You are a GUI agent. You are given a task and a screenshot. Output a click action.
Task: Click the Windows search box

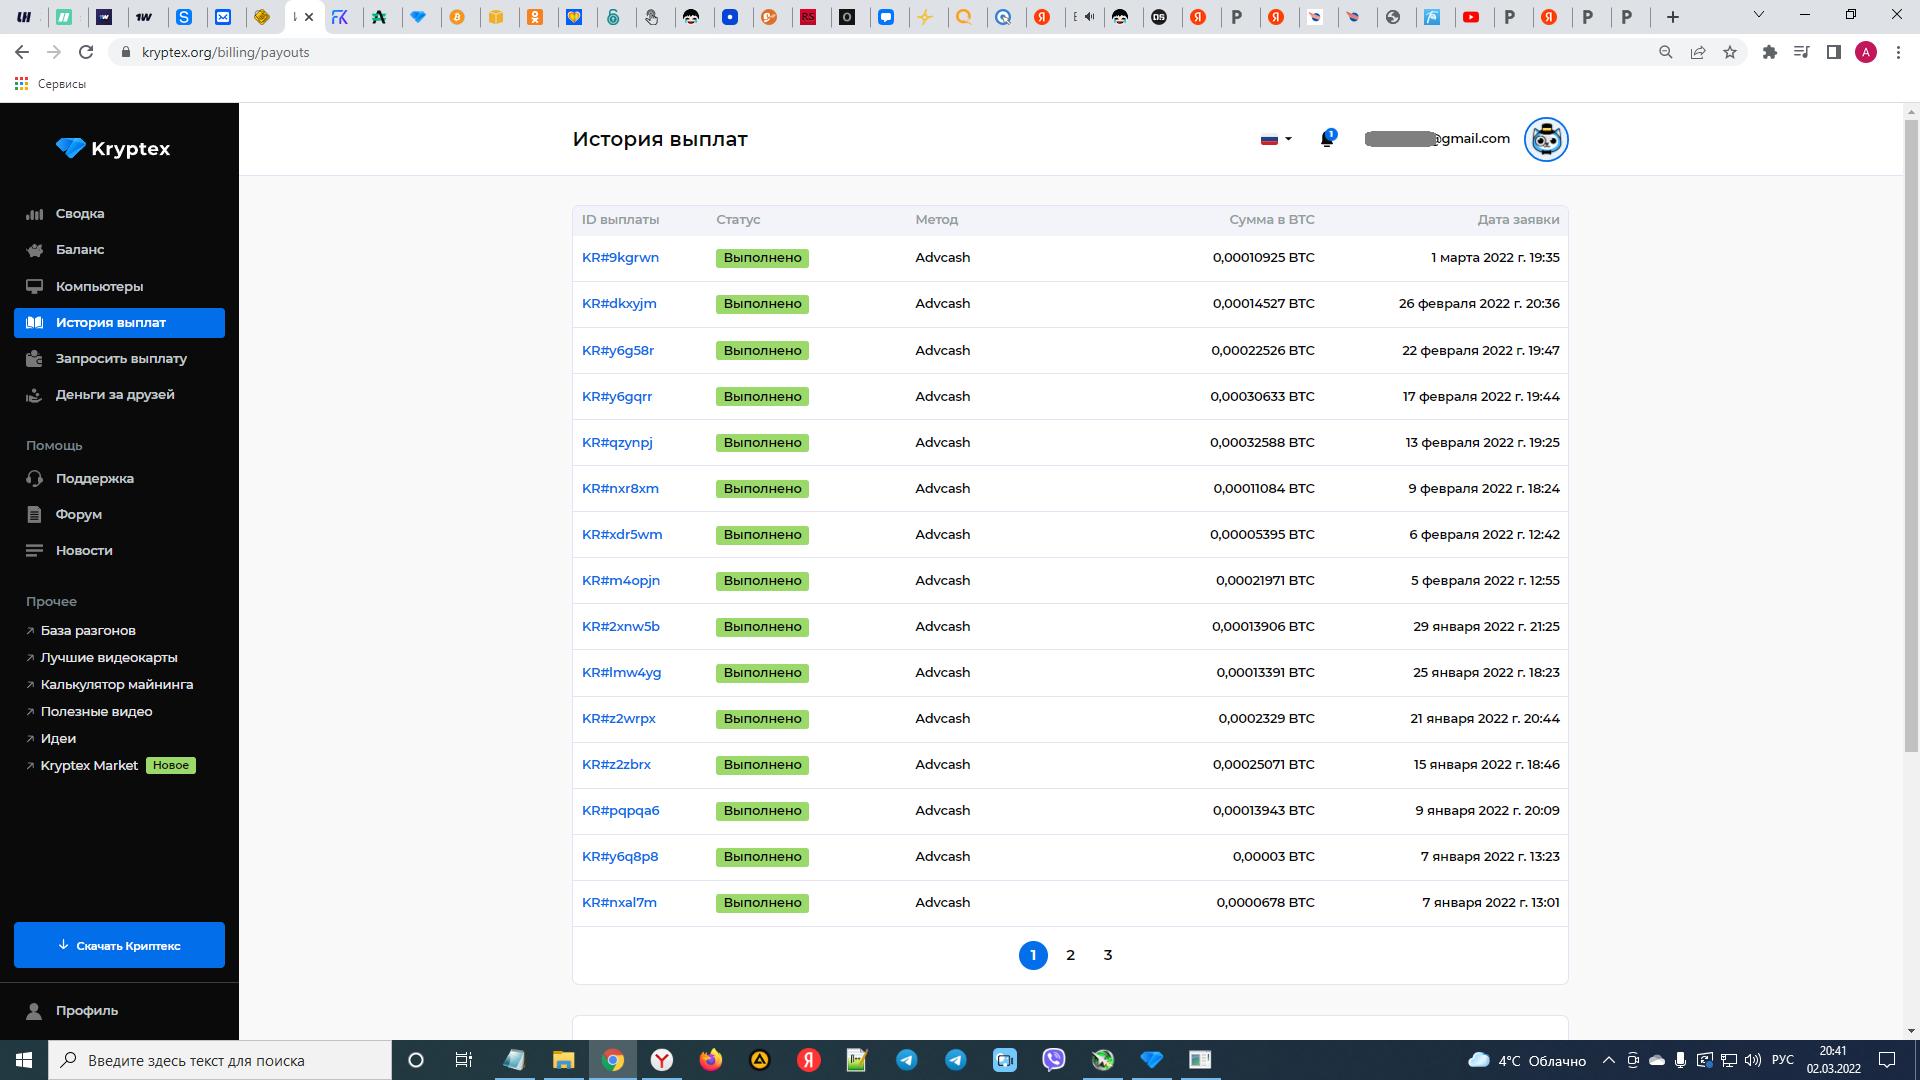[220, 1060]
